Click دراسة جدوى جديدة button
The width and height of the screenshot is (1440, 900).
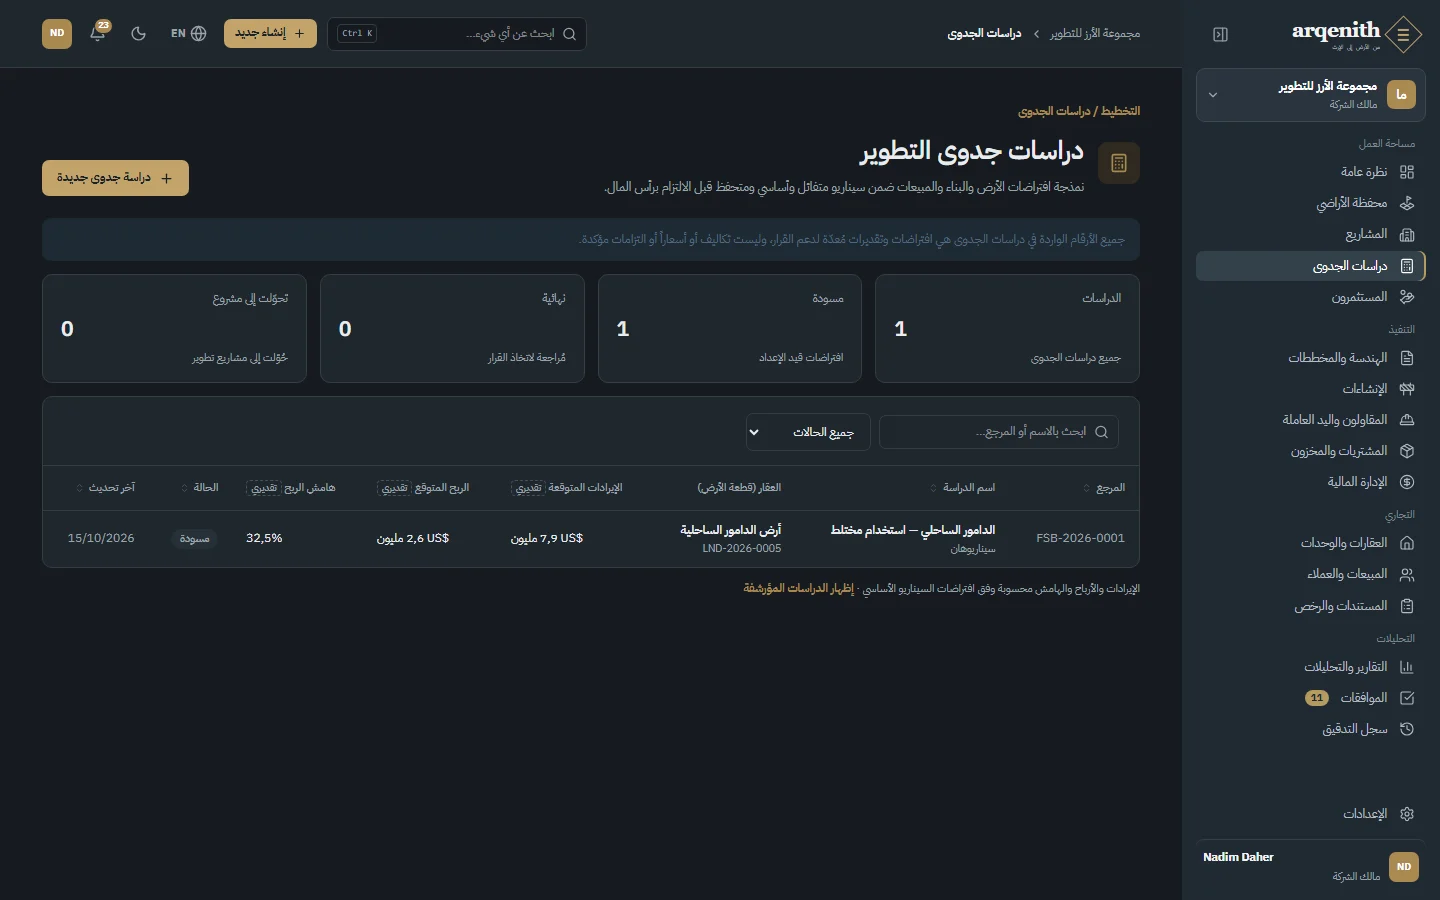click(x=115, y=178)
